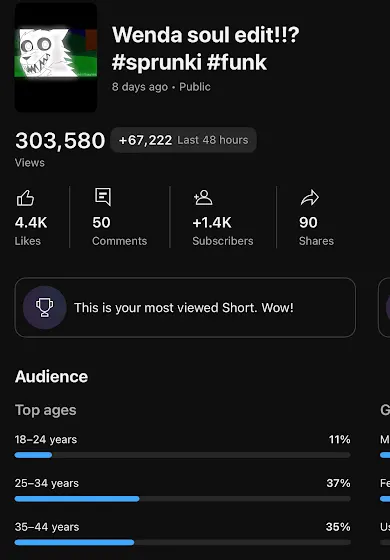Image resolution: width=390 pixels, height=560 pixels.
Task: Click the thumbs-up Likes icon
Action: pyautogui.click(x=25, y=198)
